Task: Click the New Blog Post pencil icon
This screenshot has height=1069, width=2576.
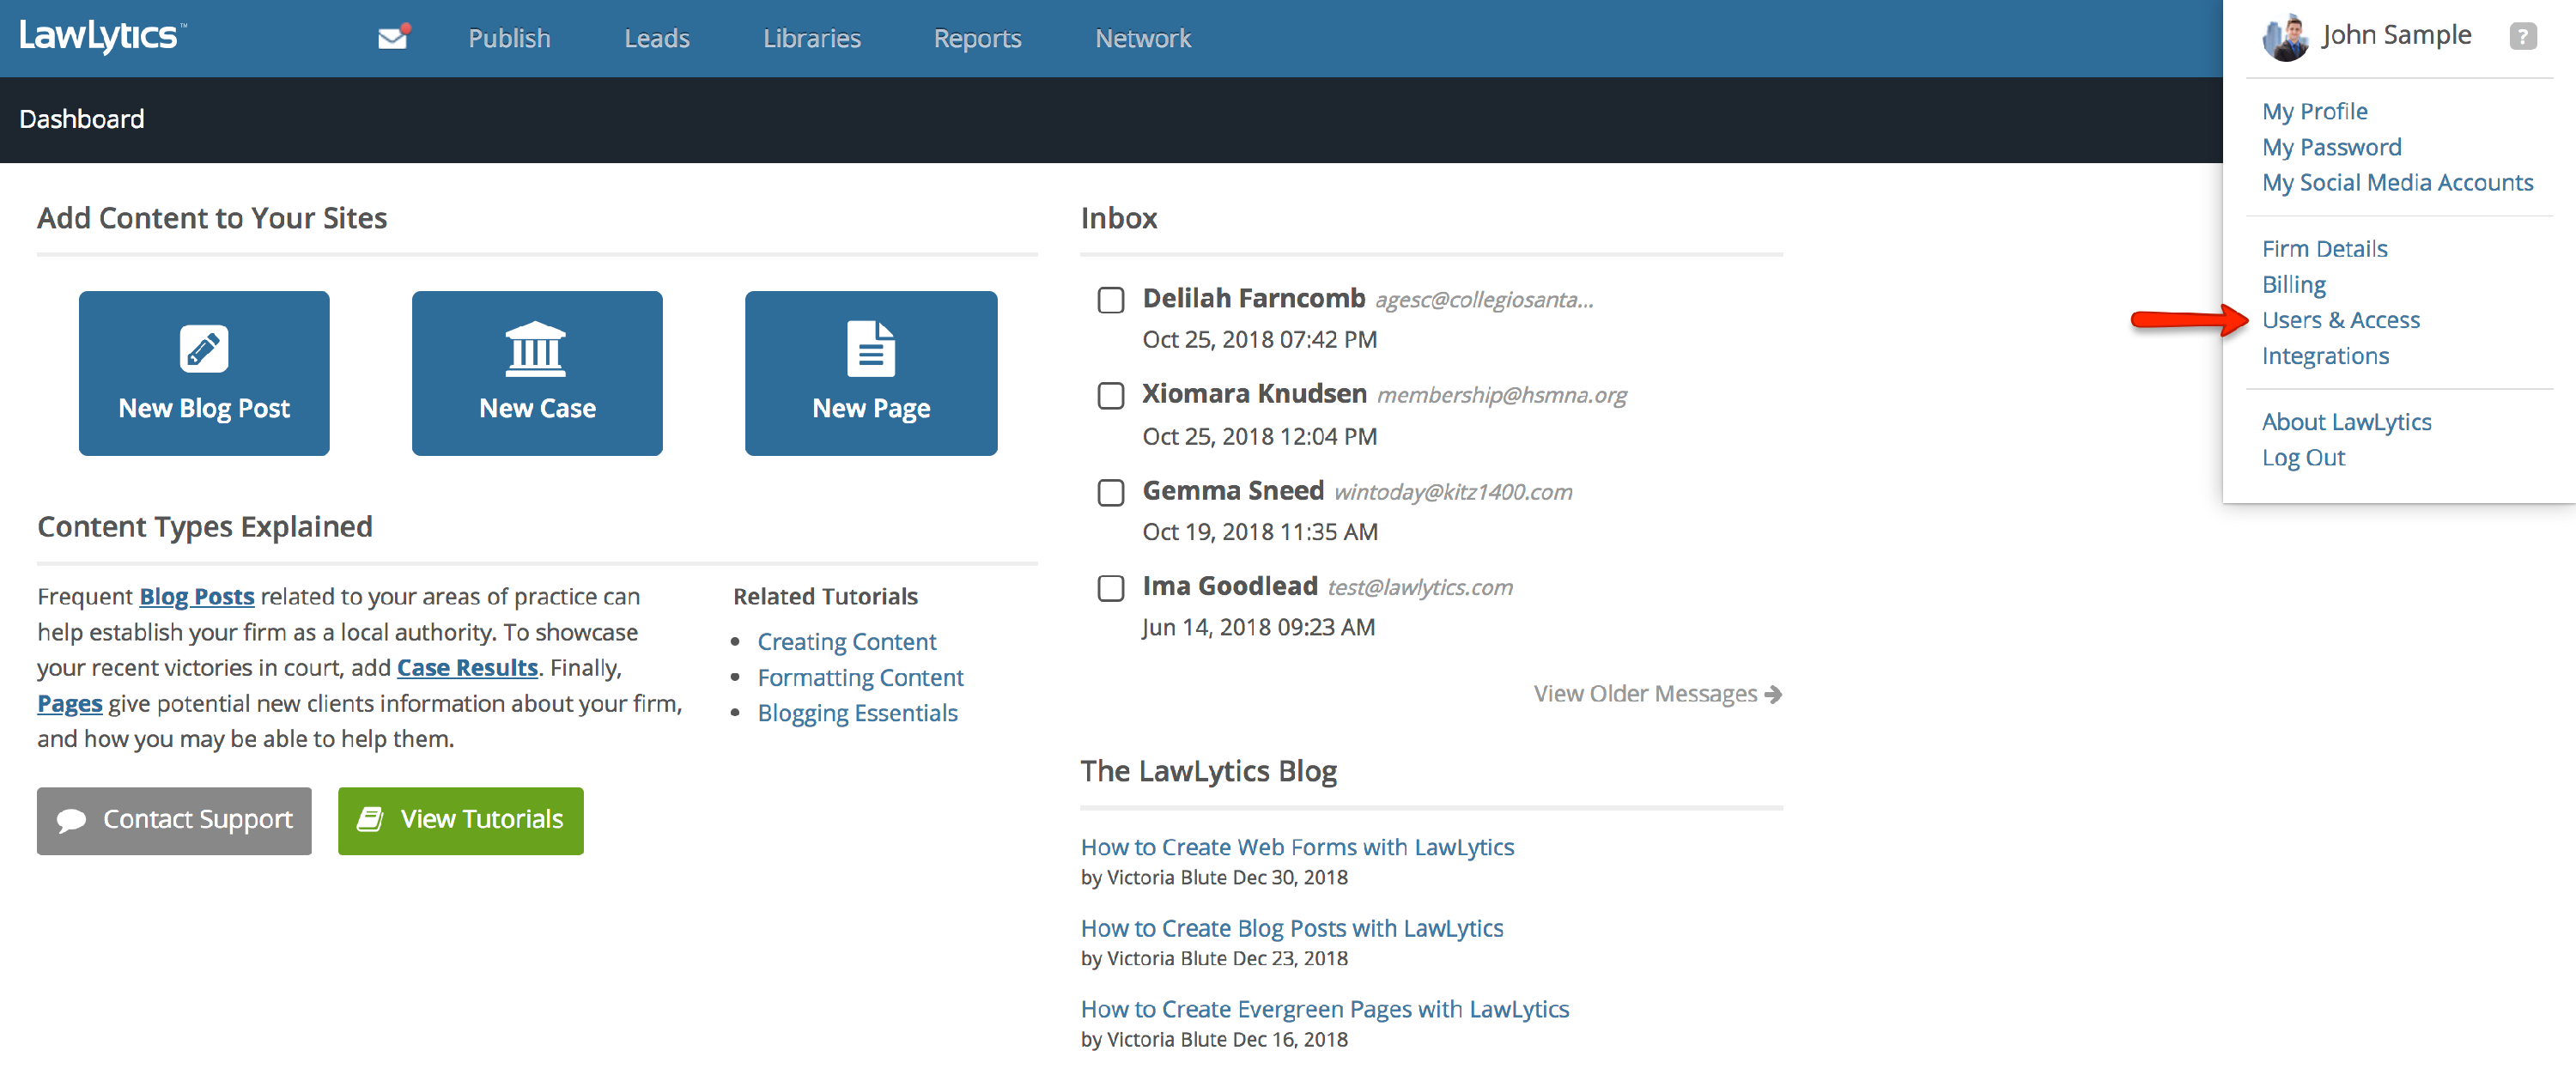Action: click(204, 348)
